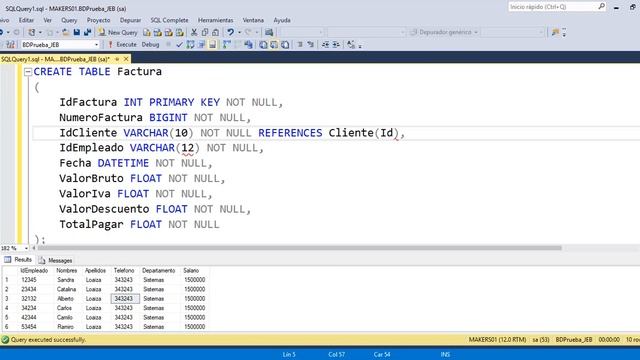Click the Undo arrow icon
This screenshot has width=640, height=360.
pos(230,32)
